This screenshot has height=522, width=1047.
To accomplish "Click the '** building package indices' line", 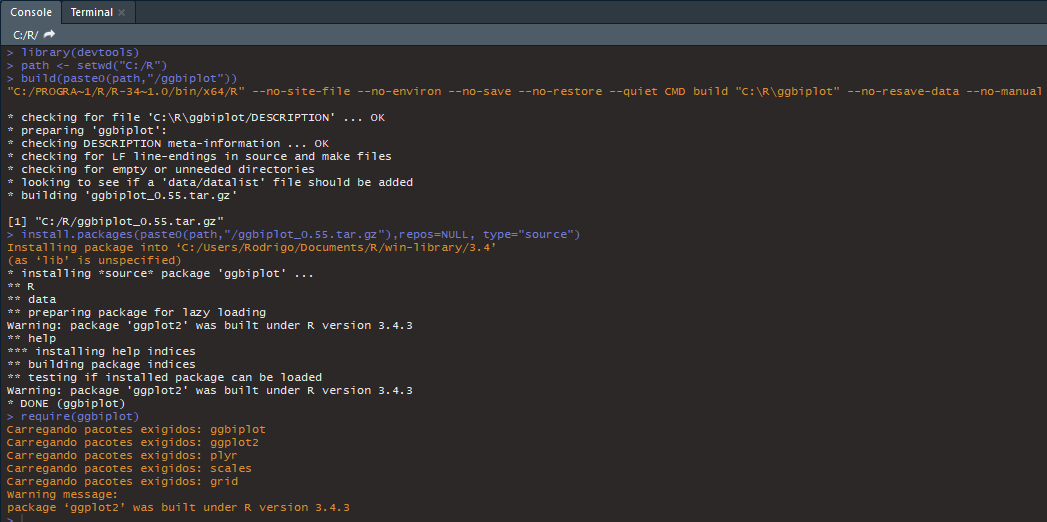I will tap(101, 364).
